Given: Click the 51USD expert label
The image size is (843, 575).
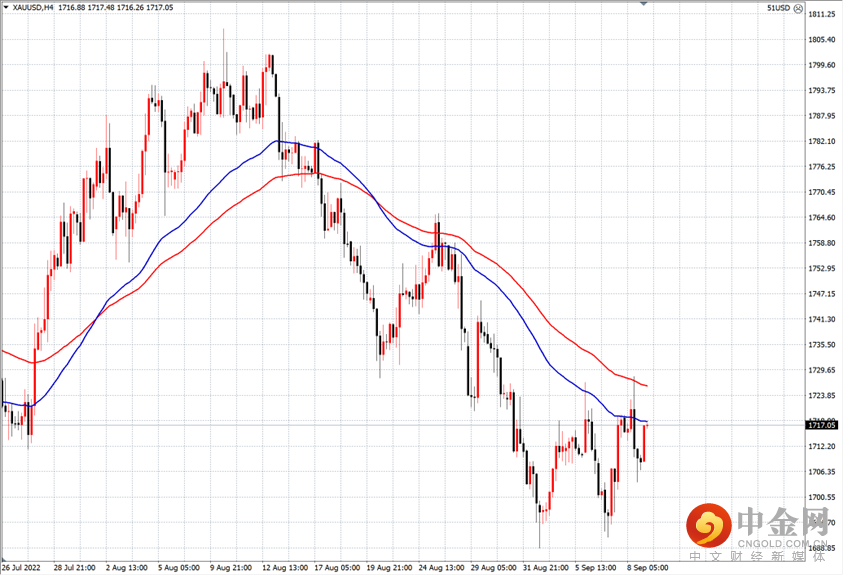Looking at the screenshot, I should (x=778, y=8).
